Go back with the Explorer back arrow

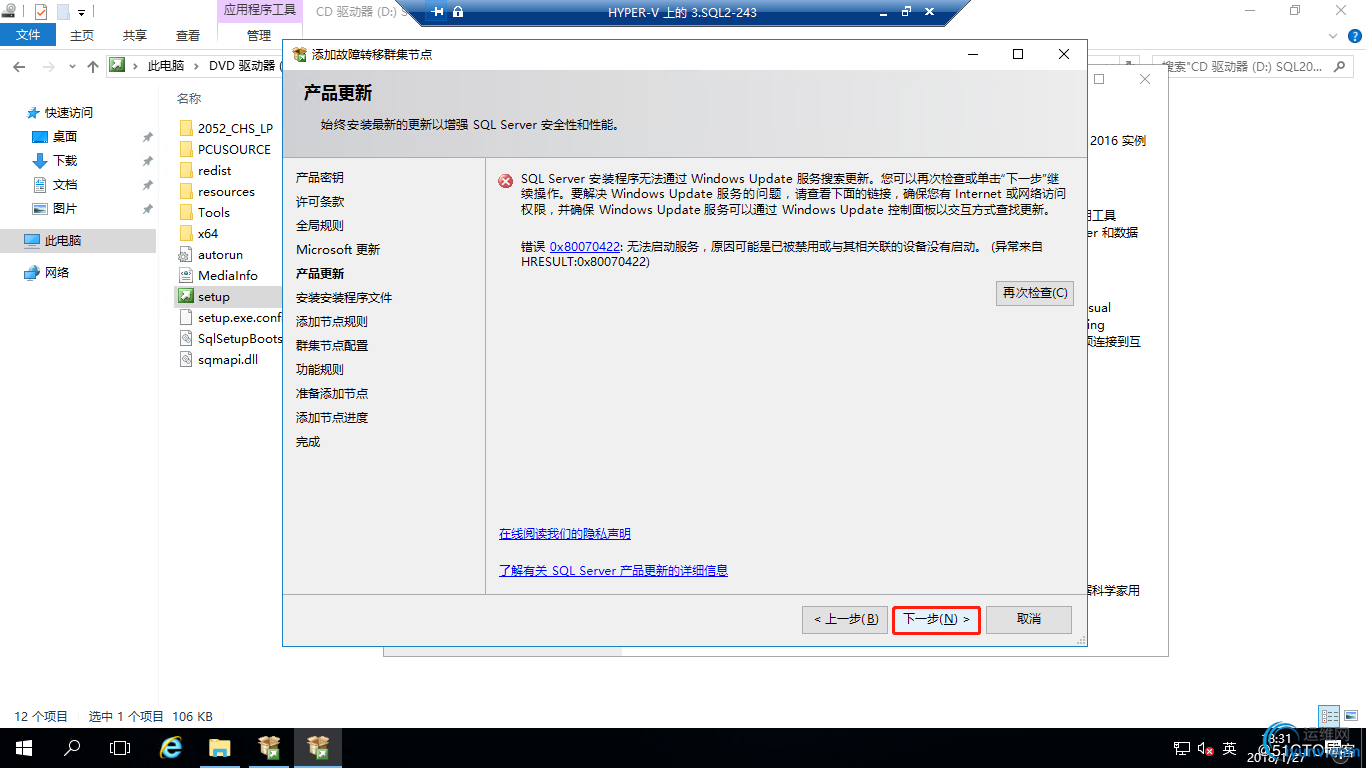[x=18, y=66]
